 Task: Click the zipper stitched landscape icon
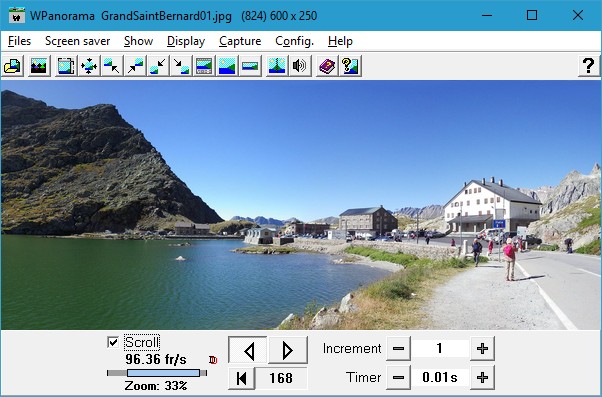[277, 66]
